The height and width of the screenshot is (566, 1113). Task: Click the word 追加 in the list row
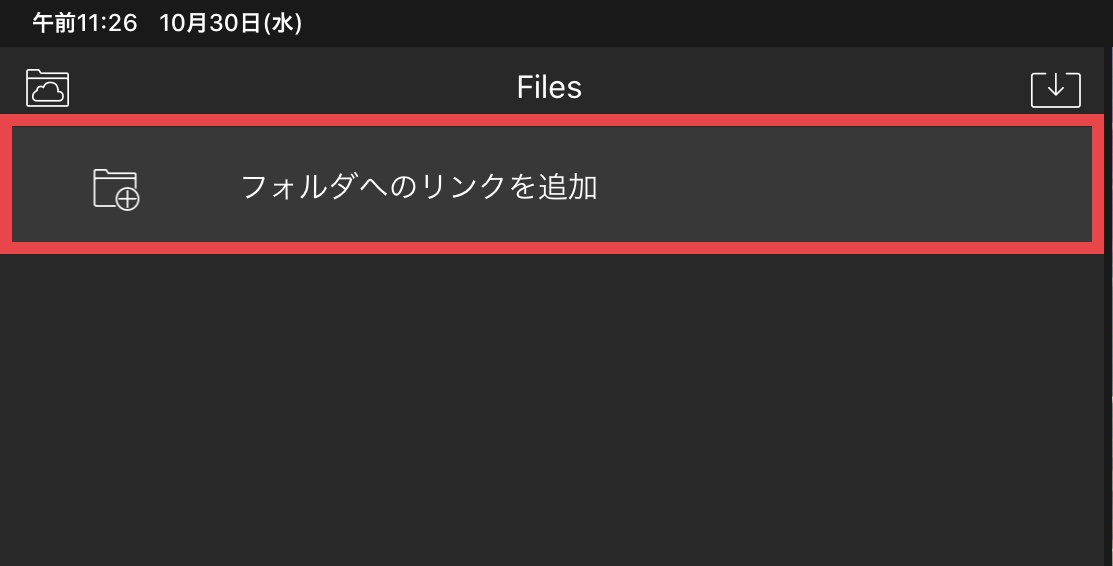pos(568,187)
